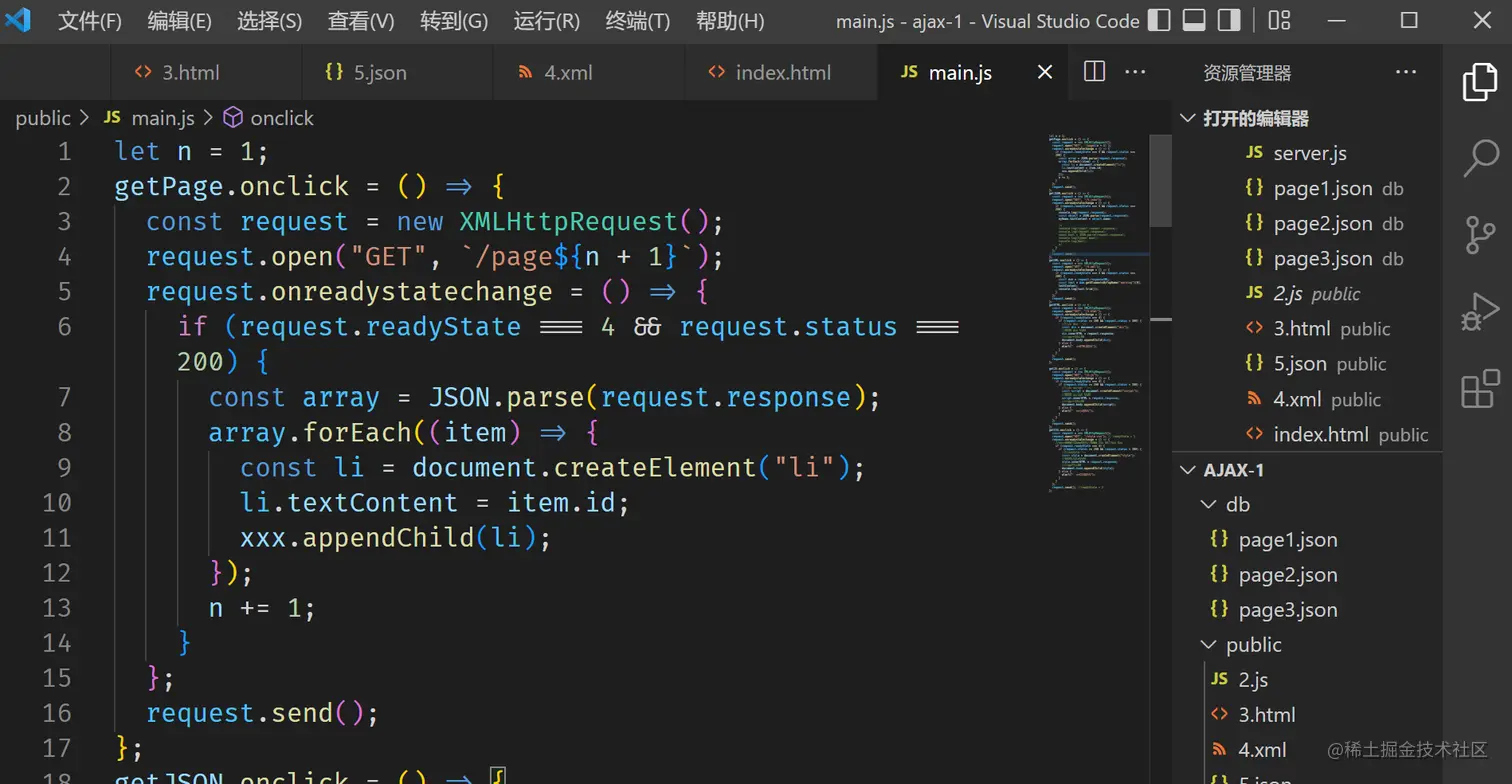Click line number 13 in the gutter
The height and width of the screenshot is (784, 1512).
point(57,607)
